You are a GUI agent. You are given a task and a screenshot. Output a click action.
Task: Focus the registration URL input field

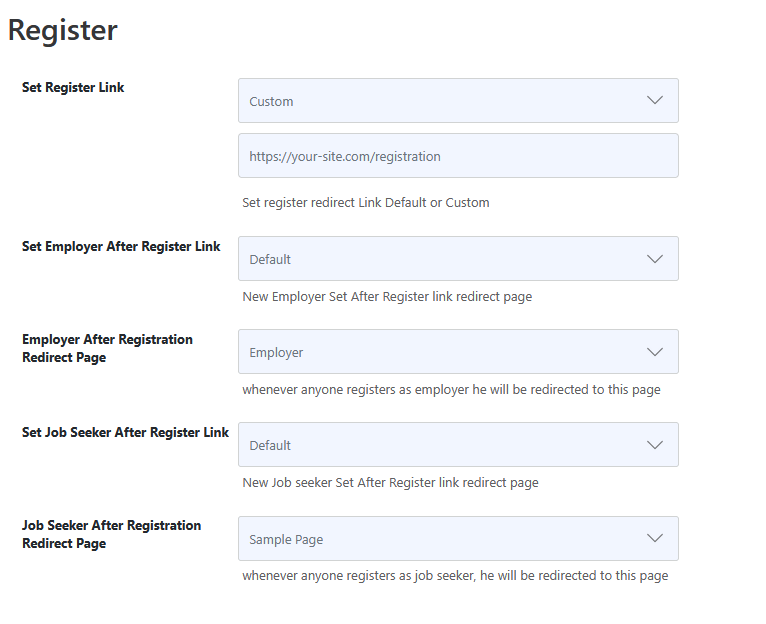458,156
